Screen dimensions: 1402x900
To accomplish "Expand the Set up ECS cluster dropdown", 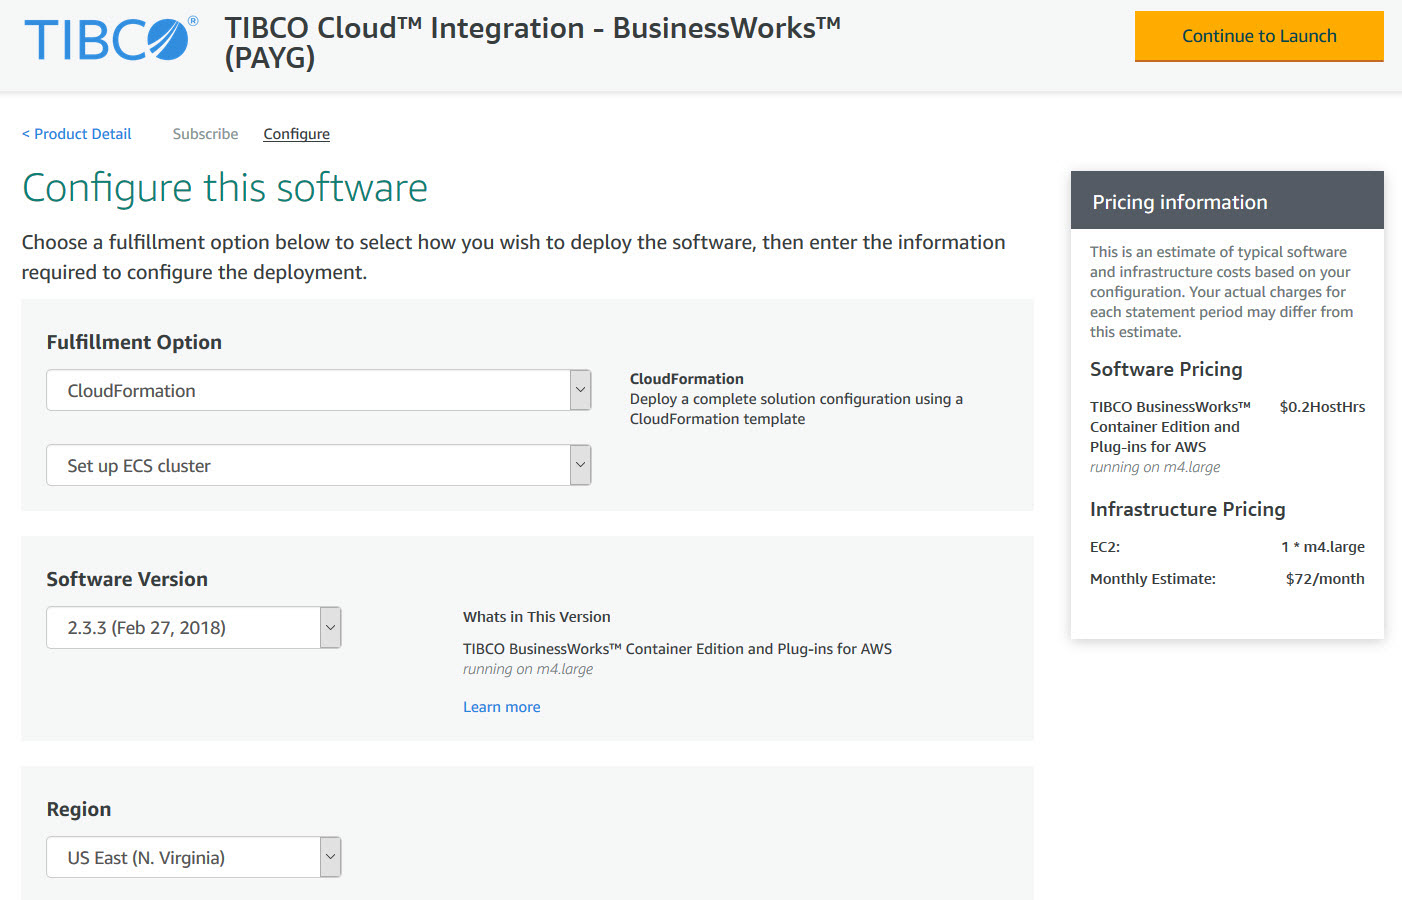I will click(318, 465).
